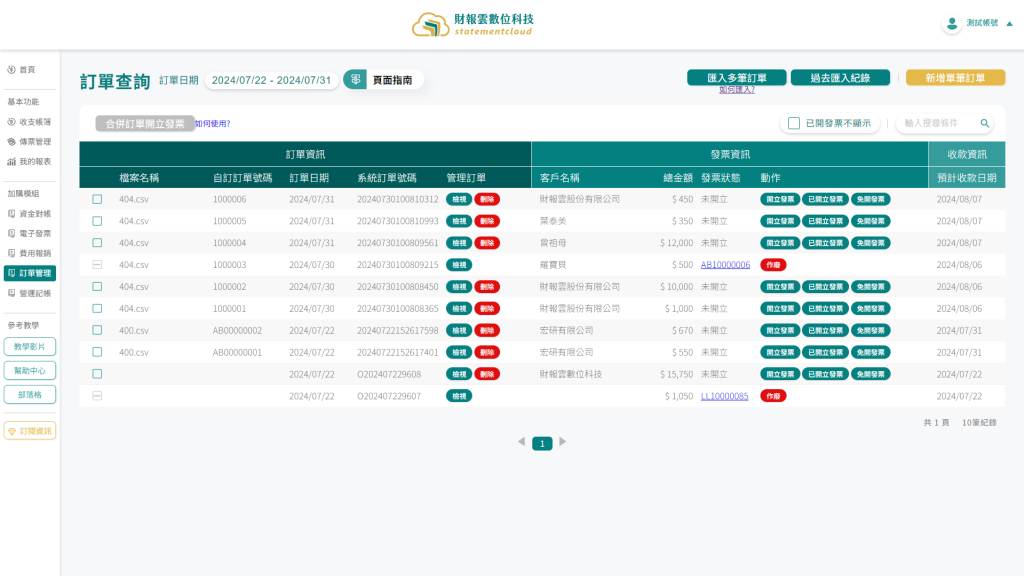This screenshot has height=576, width=1024.
Task: Open invoice link AB10000006
Action: coord(725,265)
